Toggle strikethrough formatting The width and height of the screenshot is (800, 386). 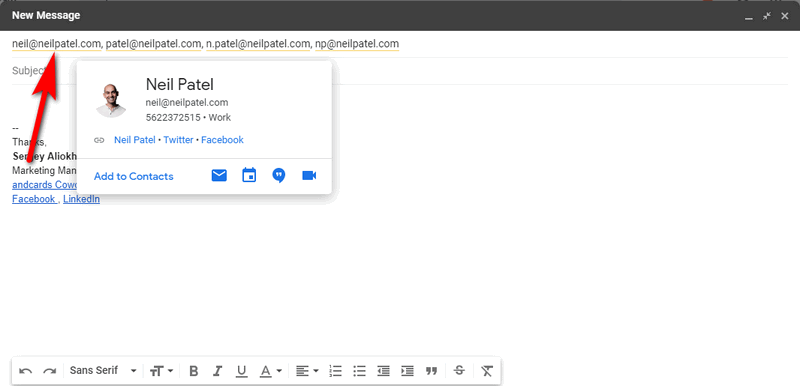pyautogui.click(x=459, y=370)
